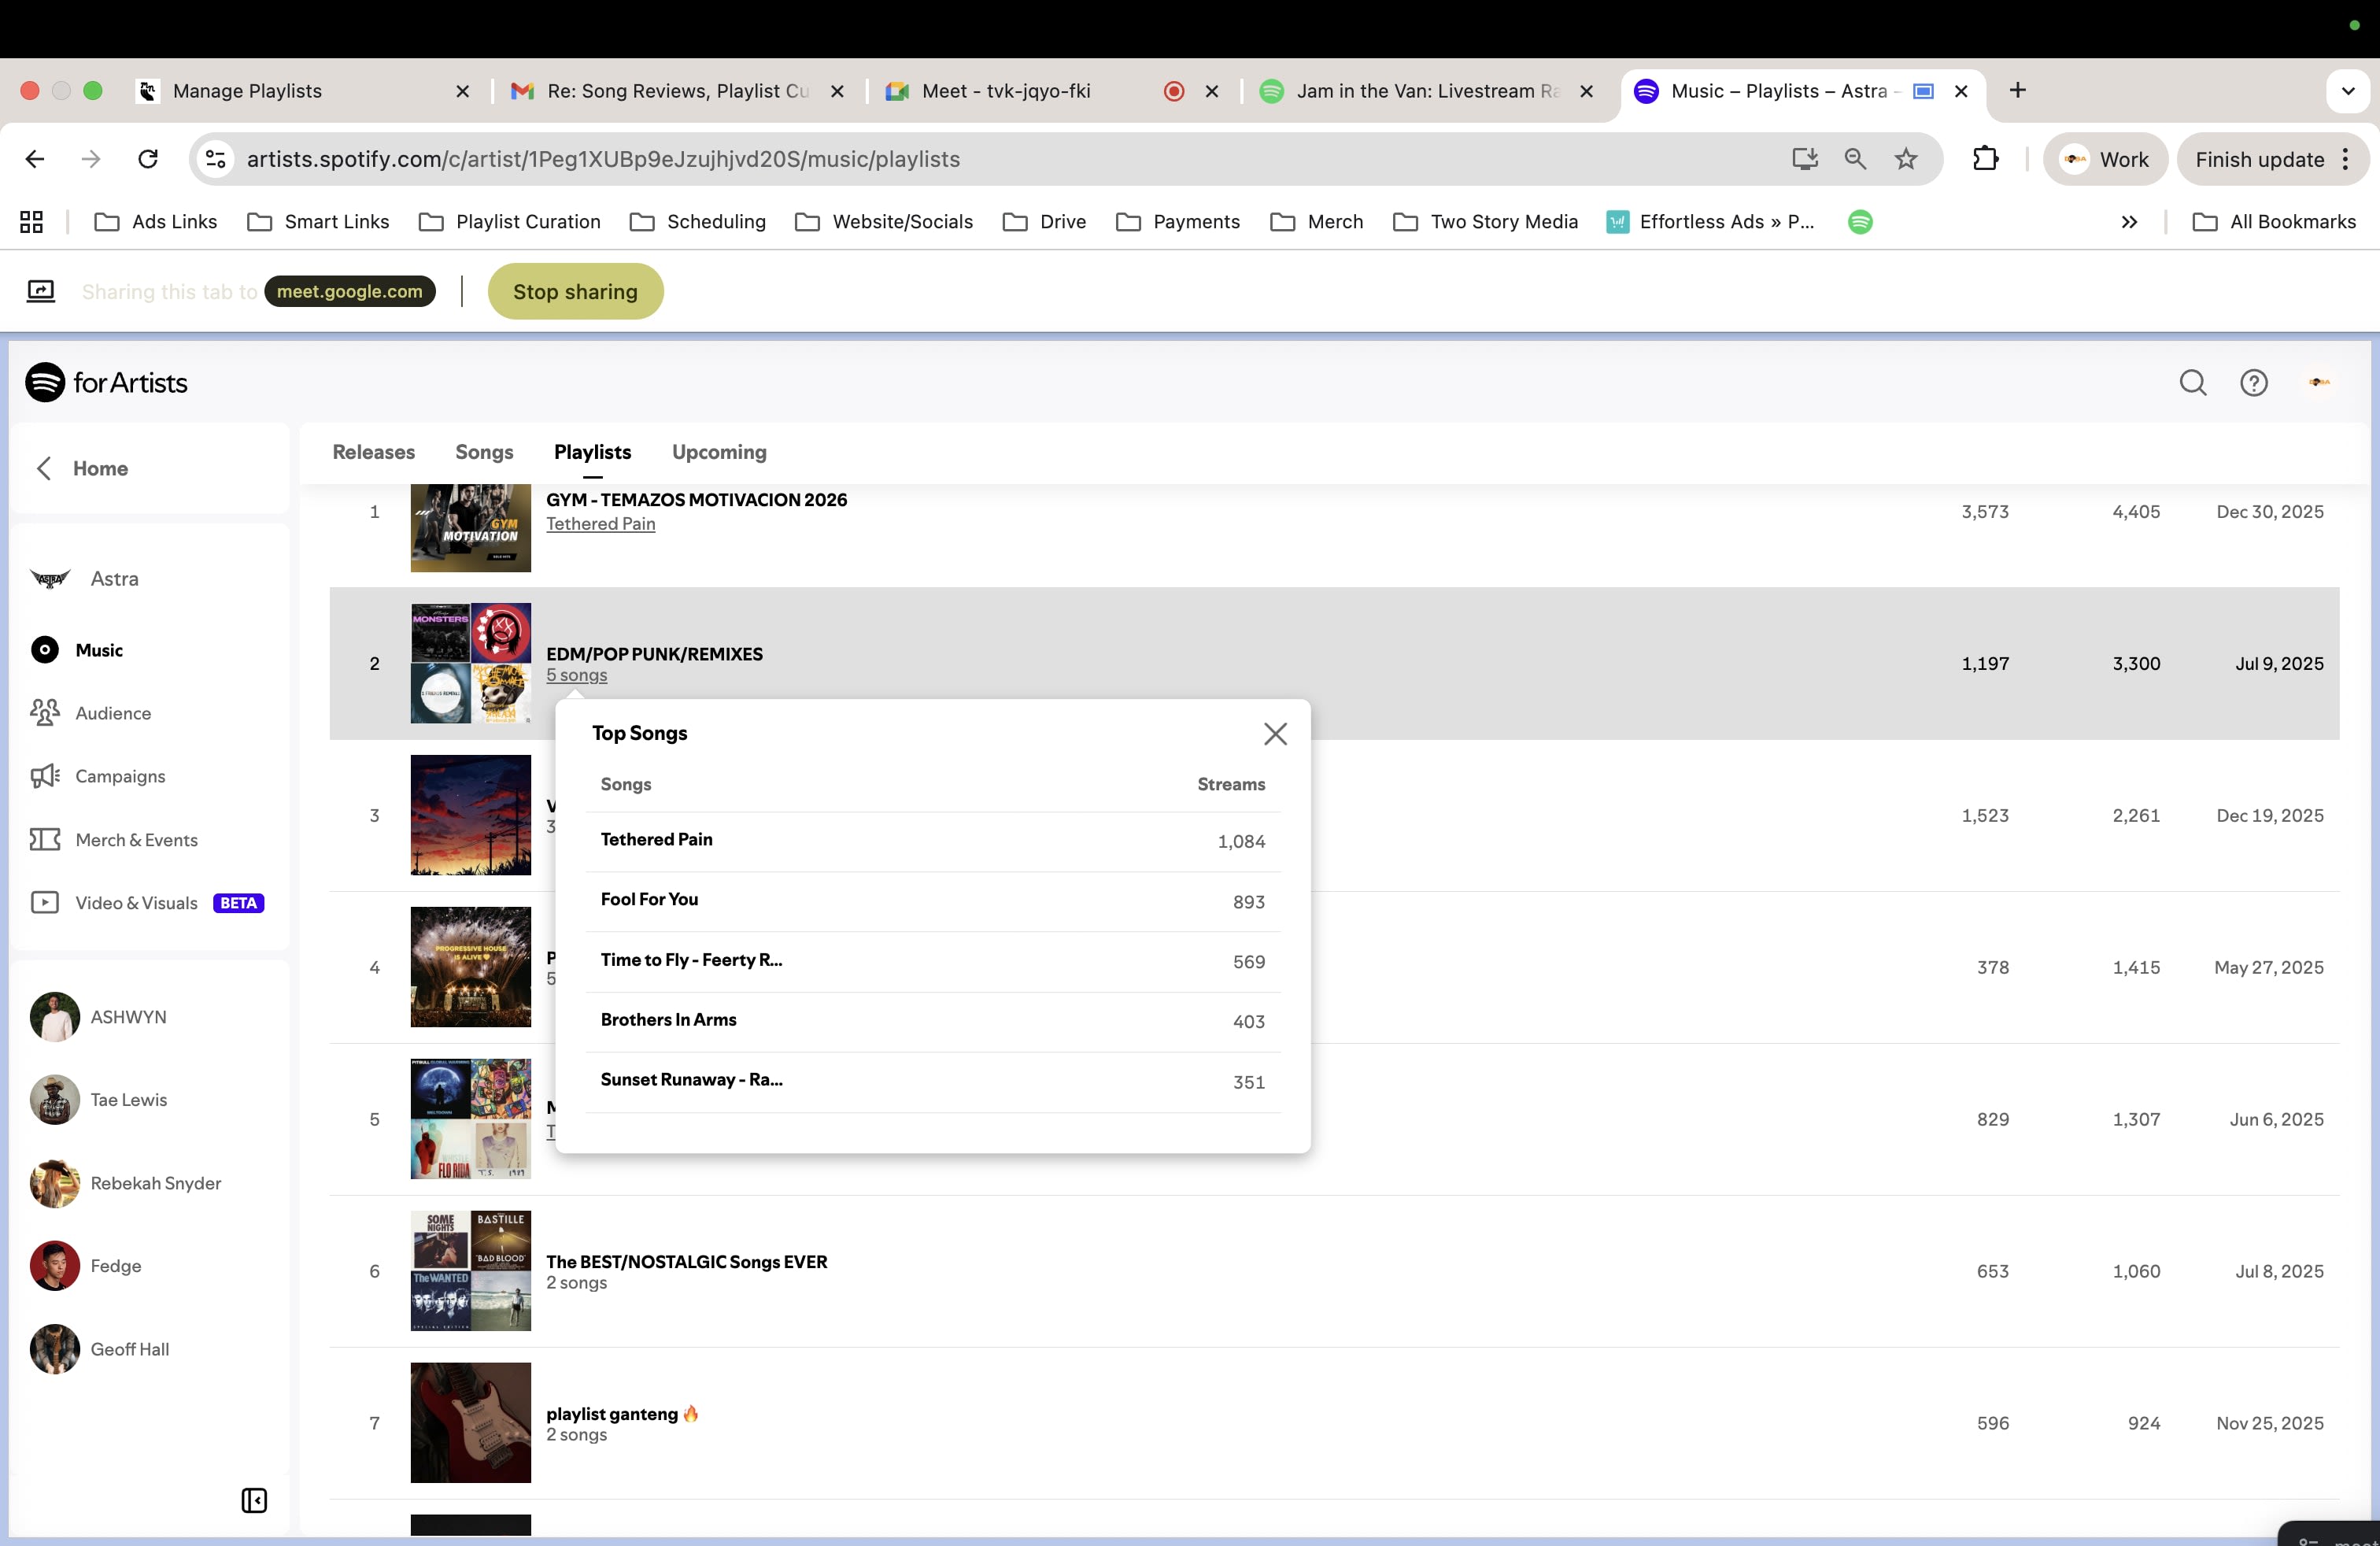Open the Audience section in the sidebar
The width and height of the screenshot is (2380, 1546).
[x=112, y=713]
